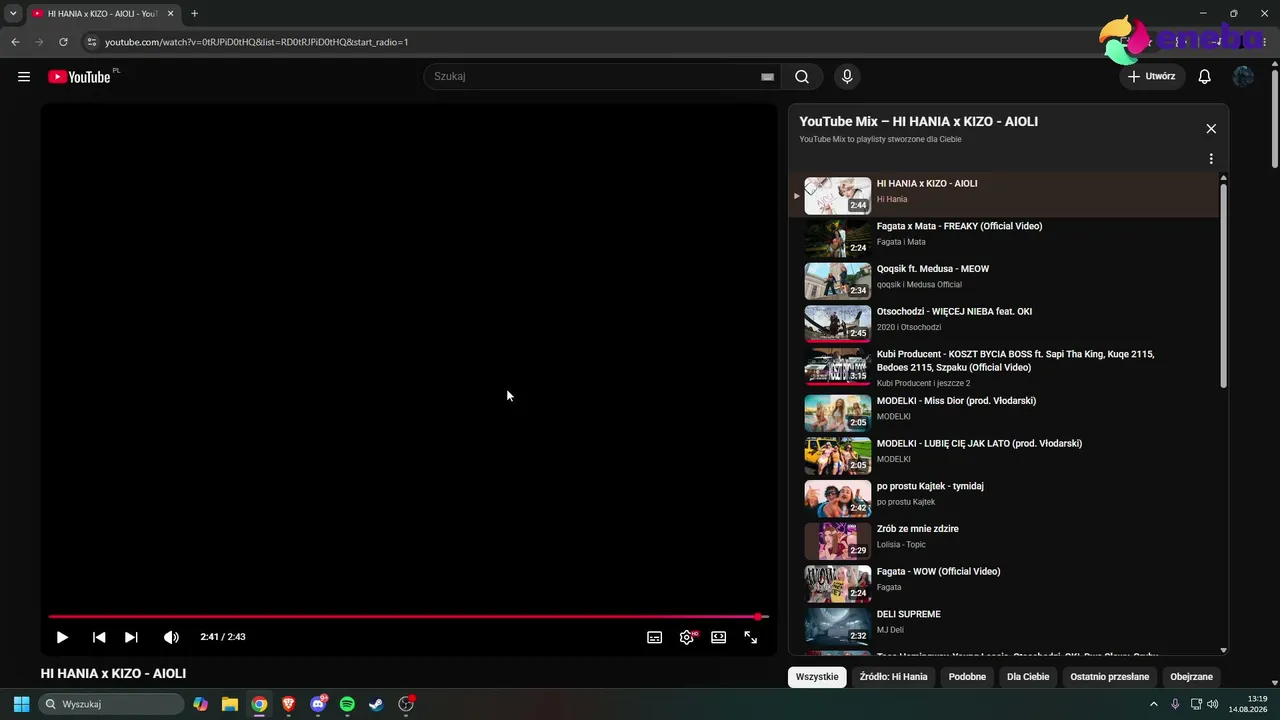Image resolution: width=1280 pixels, height=720 pixels.
Task: Play Otsochodzi - WIĘCEJ NIEBA feat. OKI
Action: (1005, 324)
